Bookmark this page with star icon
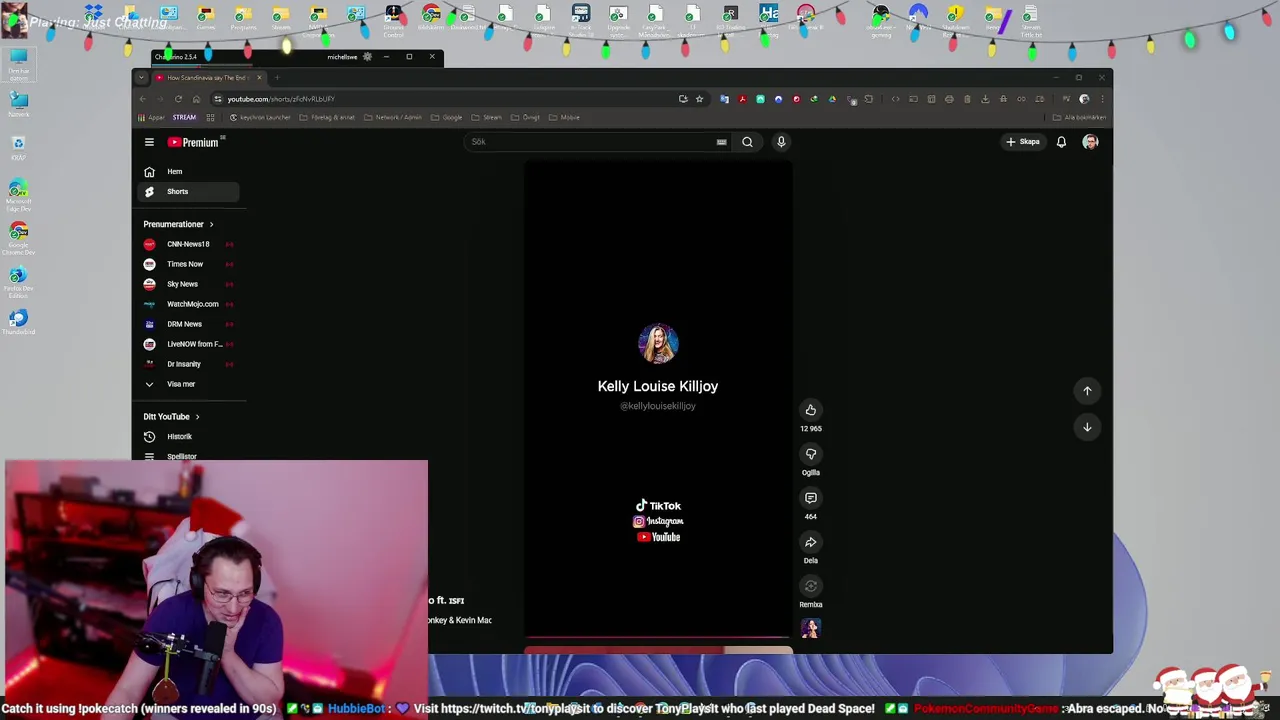Viewport: 1280px width, 720px height. [x=699, y=99]
